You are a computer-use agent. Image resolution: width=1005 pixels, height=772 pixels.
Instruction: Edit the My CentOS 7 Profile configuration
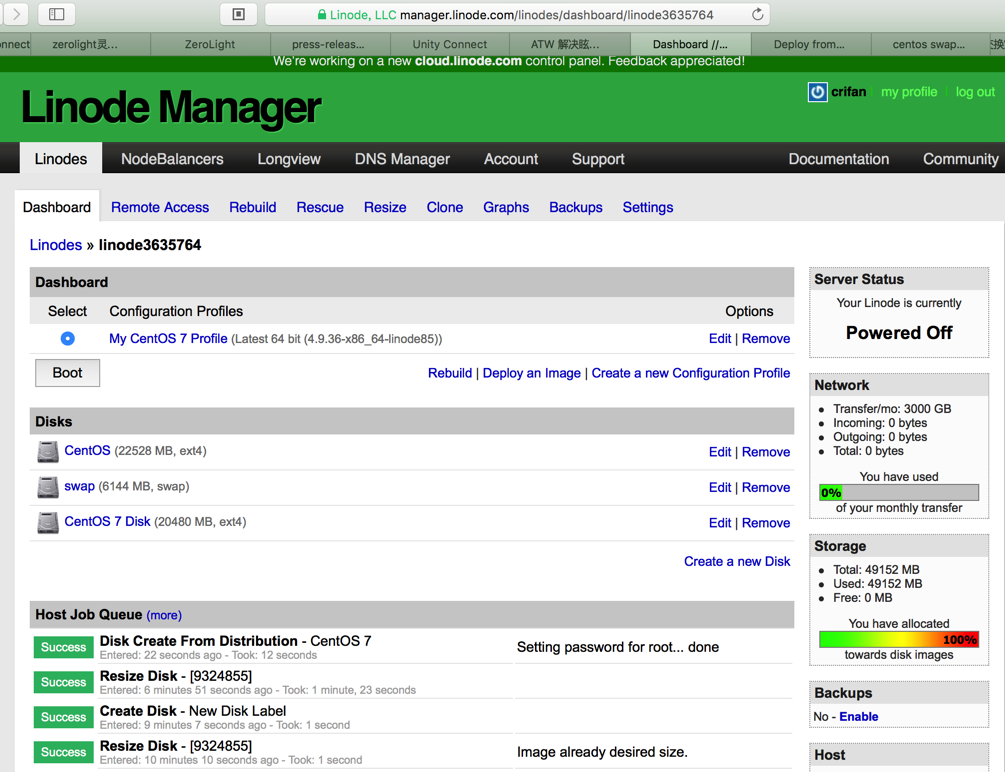[720, 339]
